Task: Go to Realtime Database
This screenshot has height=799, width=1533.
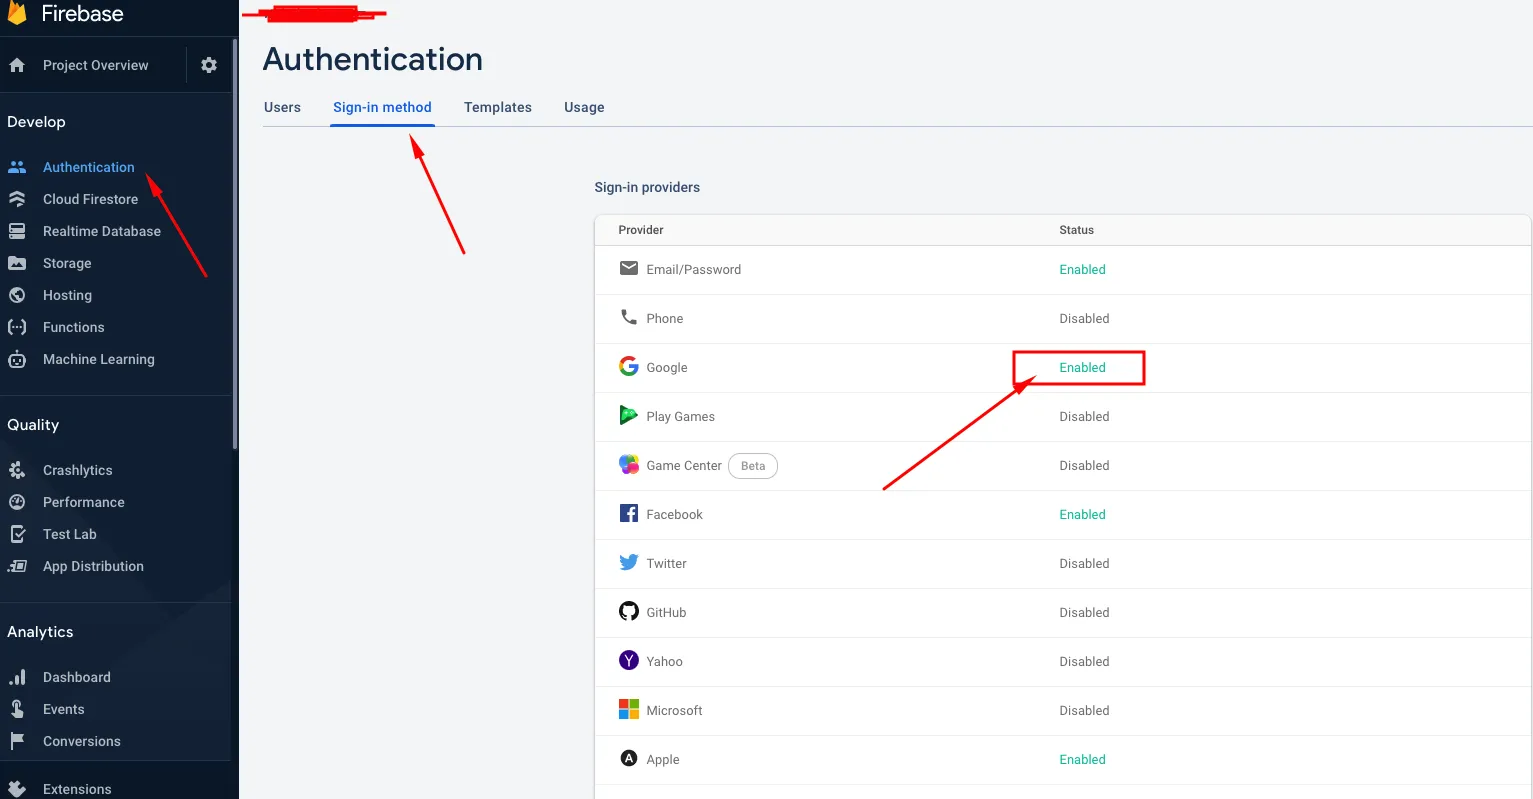Action: click(x=102, y=231)
